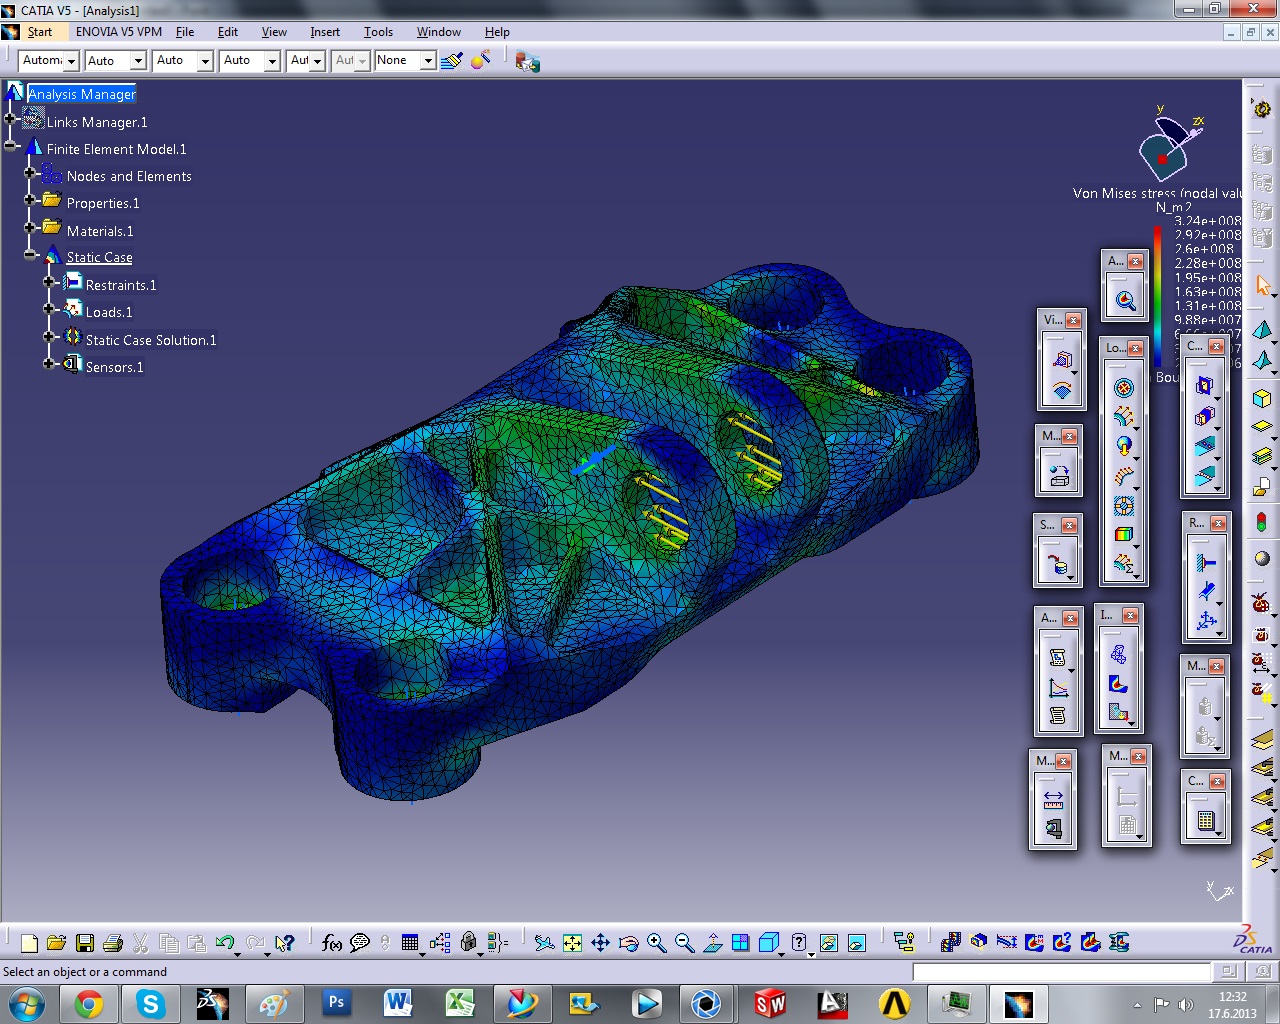
Task: Select Static Case Solution.1 in the tree
Action: click(151, 340)
